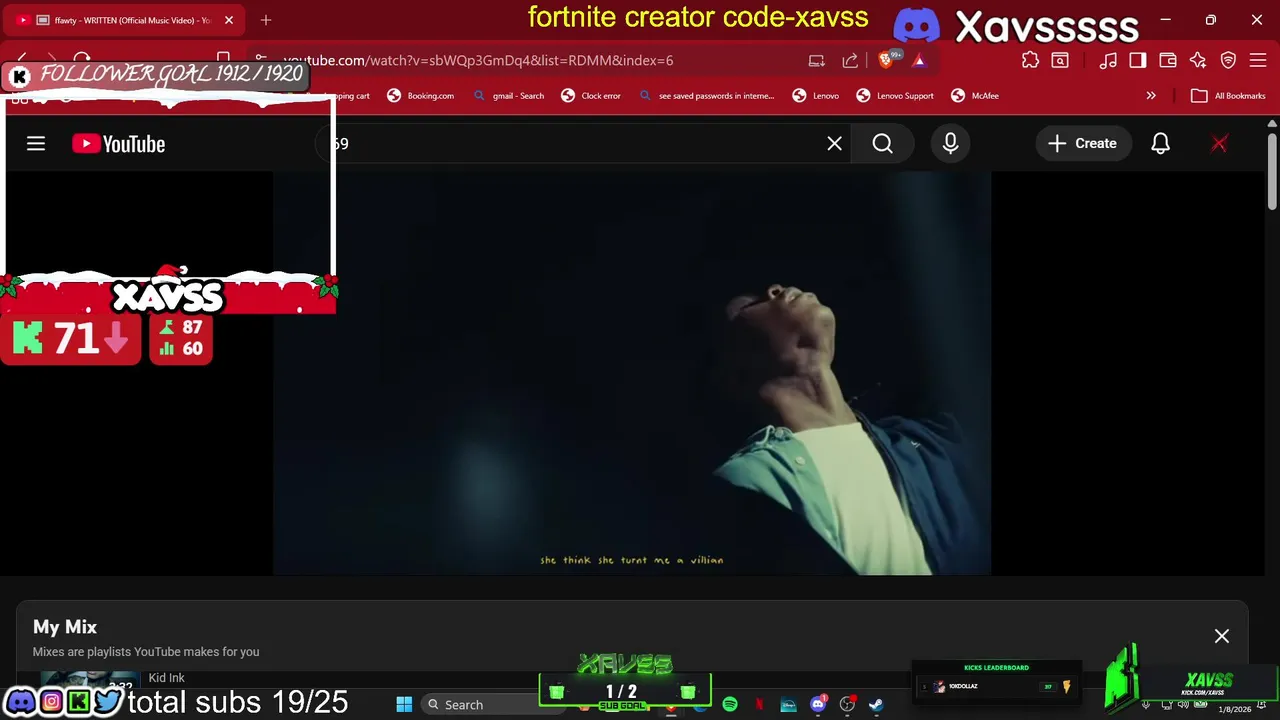This screenshot has width=1280, height=720.
Task: Open the Brave VPN shield icon
Action: pyautogui.click(x=1228, y=60)
